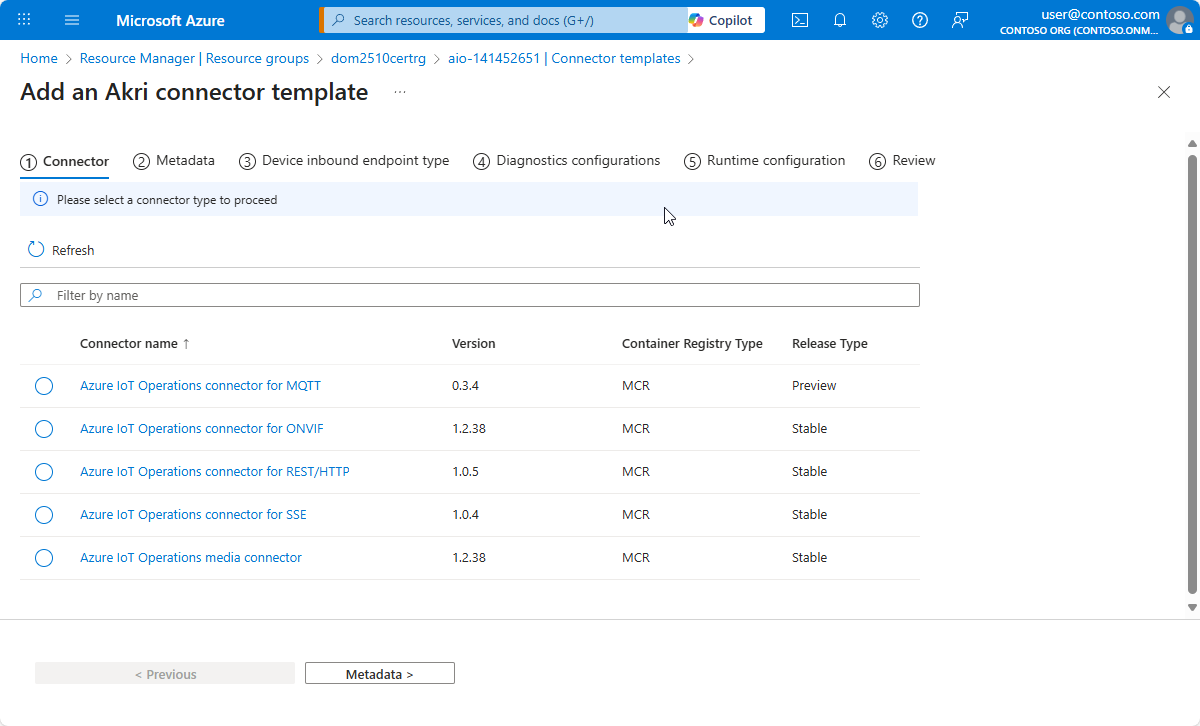The width and height of the screenshot is (1200, 726).
Task: Open the account menu via user avatar
Action: pyautogui.click(x=1178, y=21)
